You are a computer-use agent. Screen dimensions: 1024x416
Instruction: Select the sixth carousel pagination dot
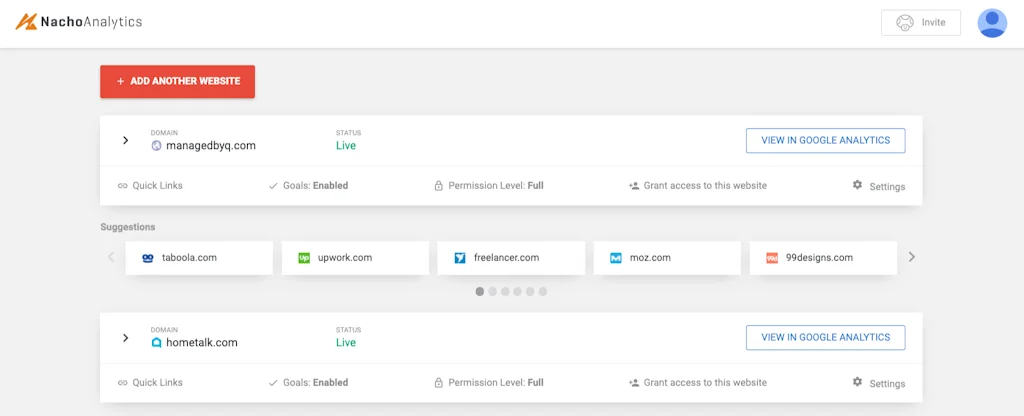pyautogui.click(x=543, y=292)
